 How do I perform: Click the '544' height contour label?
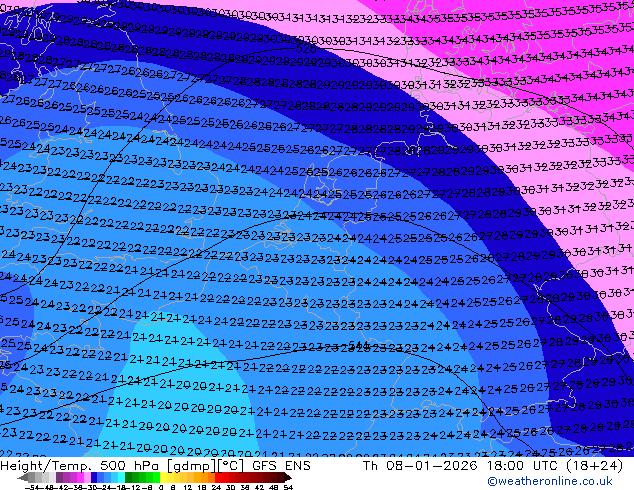point(358,345)
